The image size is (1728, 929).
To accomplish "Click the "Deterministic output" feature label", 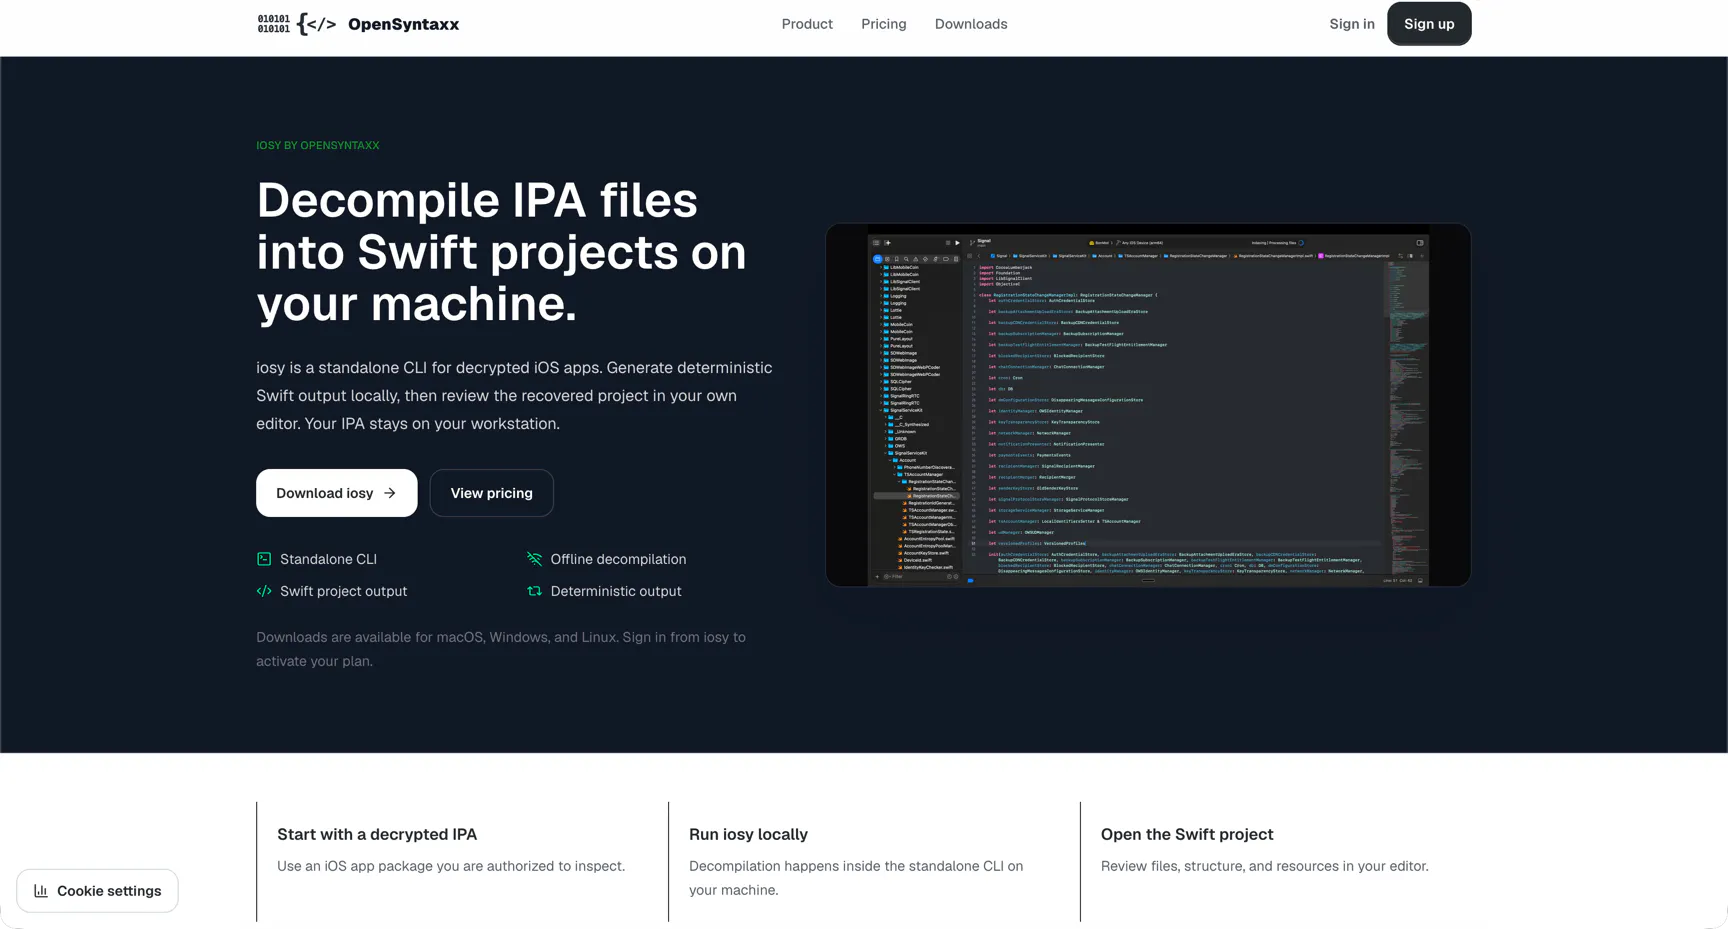I will [x=616, y=591].
